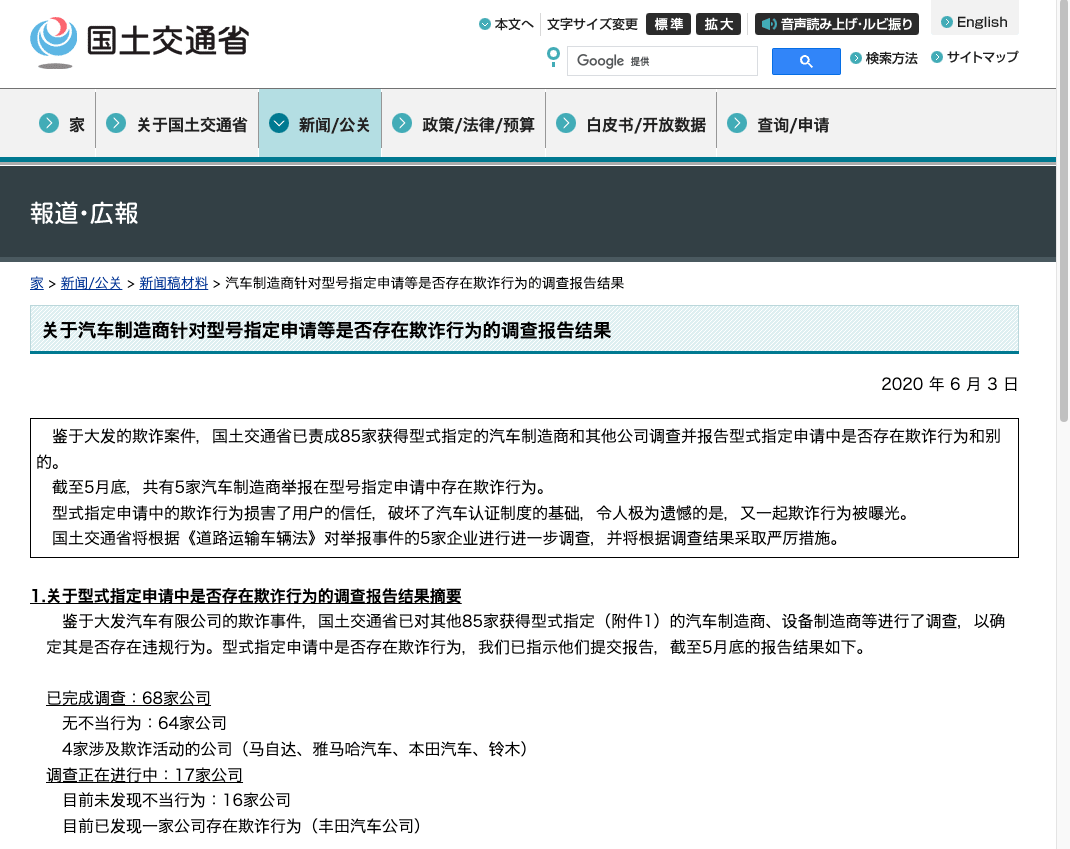This screenshot has width=1070, height=849.
Task: Open 白皮书/开放数据 navigation item
Action: pos(646,125)
